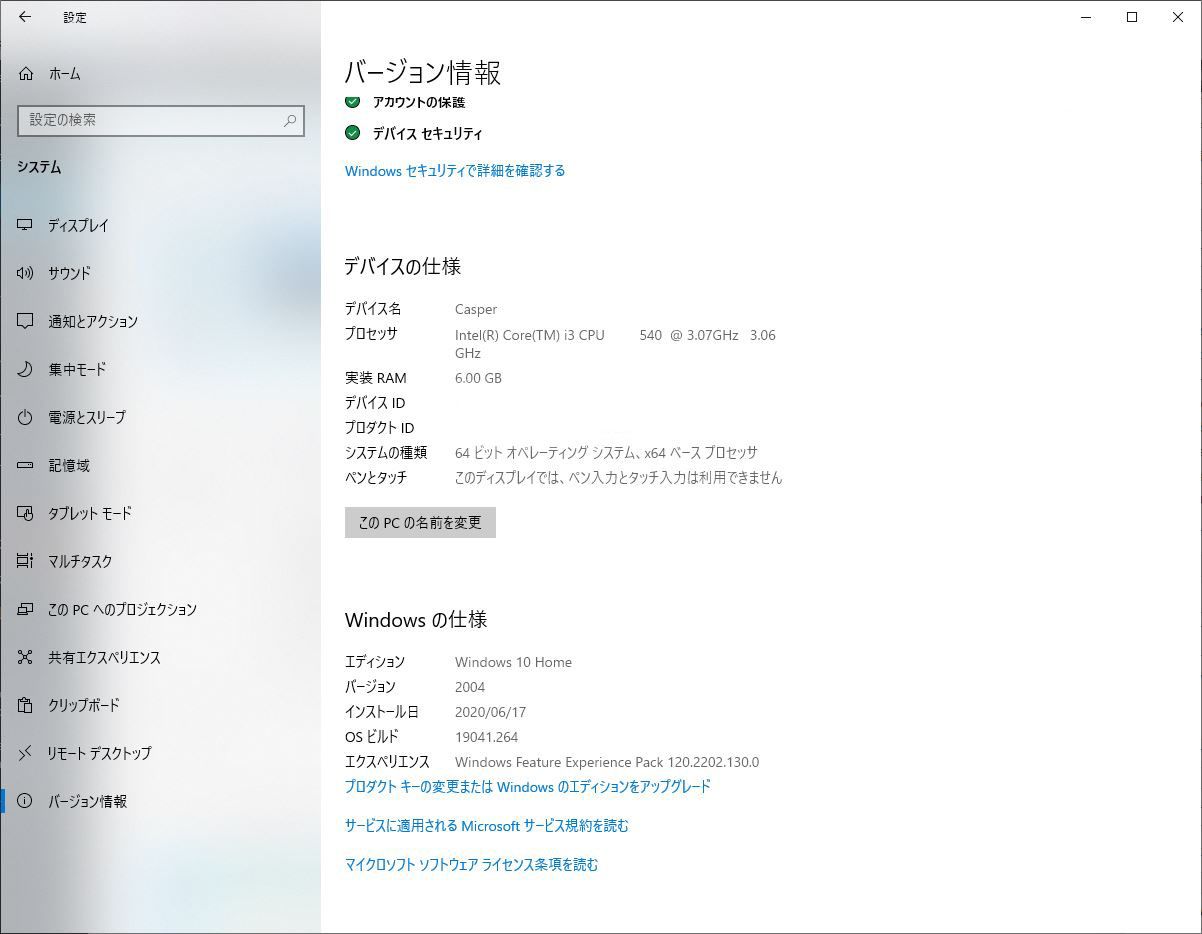Click the 設定の検索 search field
The image size is (1202, 934).
(161, 120)
